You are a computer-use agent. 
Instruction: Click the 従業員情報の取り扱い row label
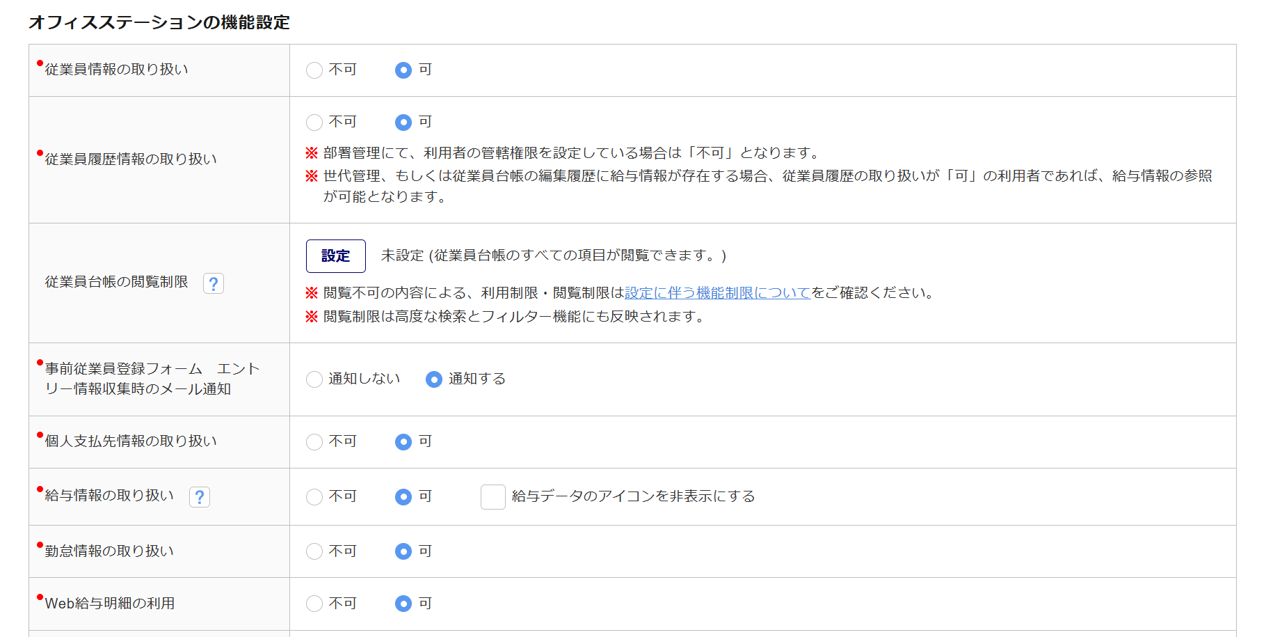116,70
